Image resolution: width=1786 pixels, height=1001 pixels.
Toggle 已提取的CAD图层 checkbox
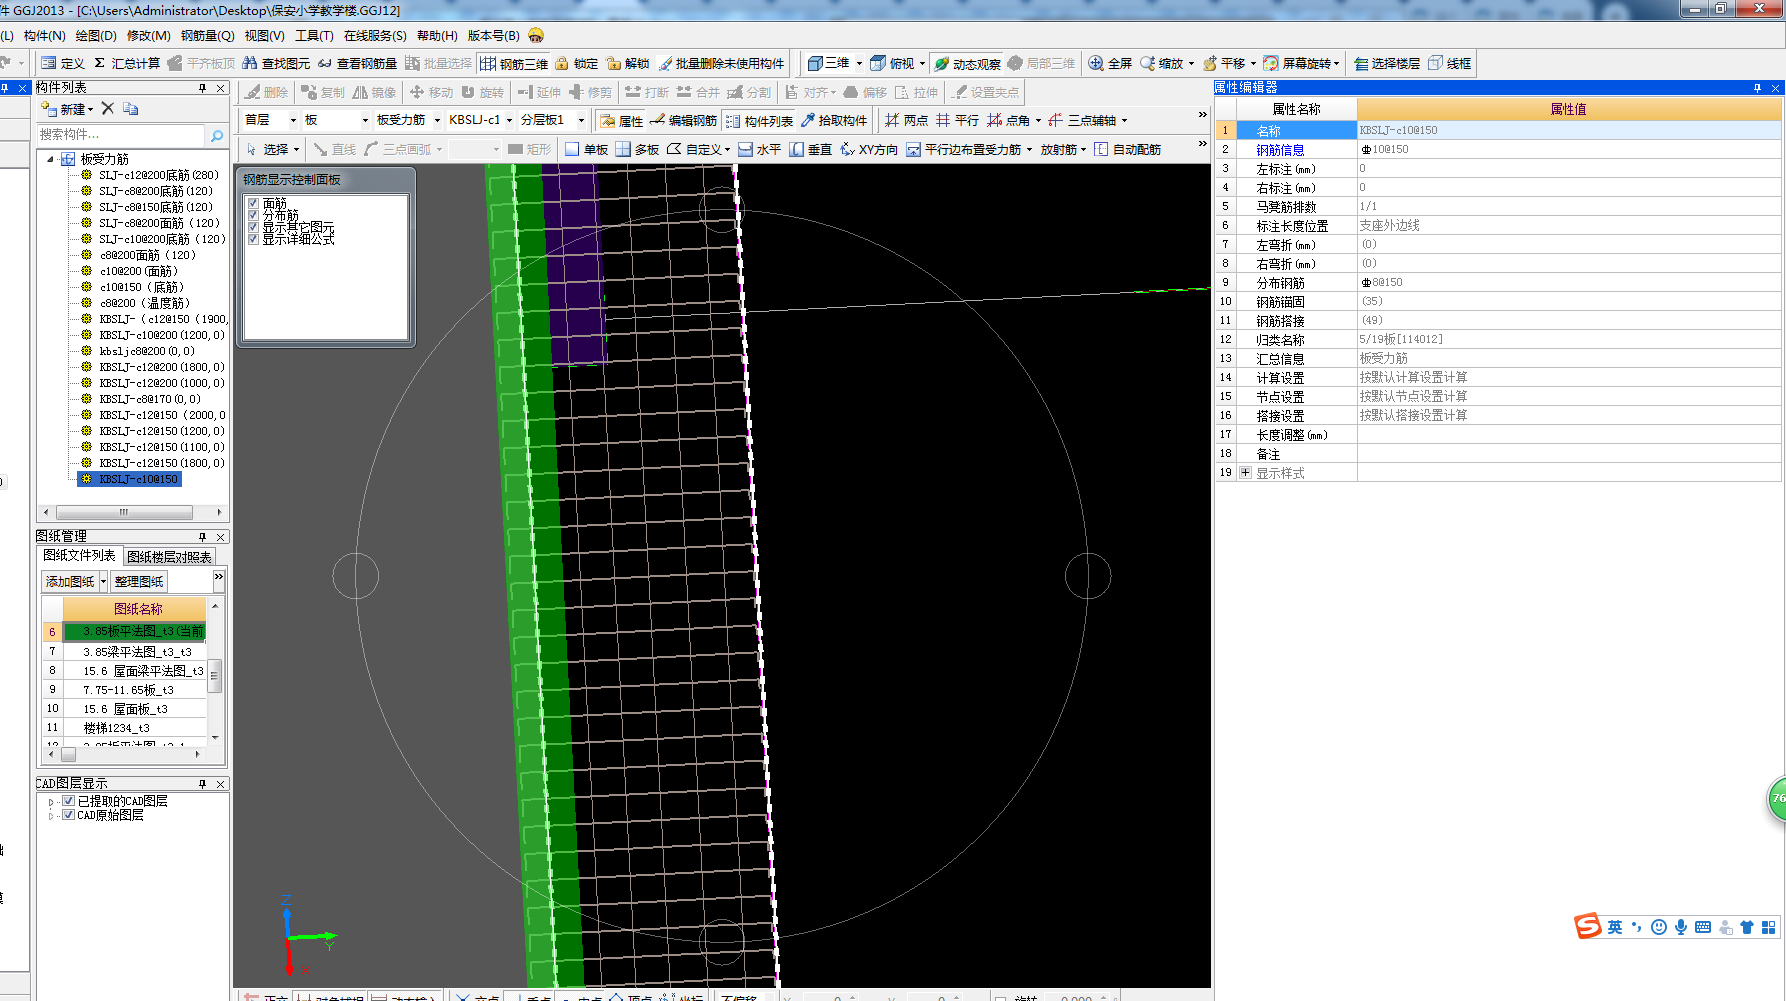[x=69, y=801]
